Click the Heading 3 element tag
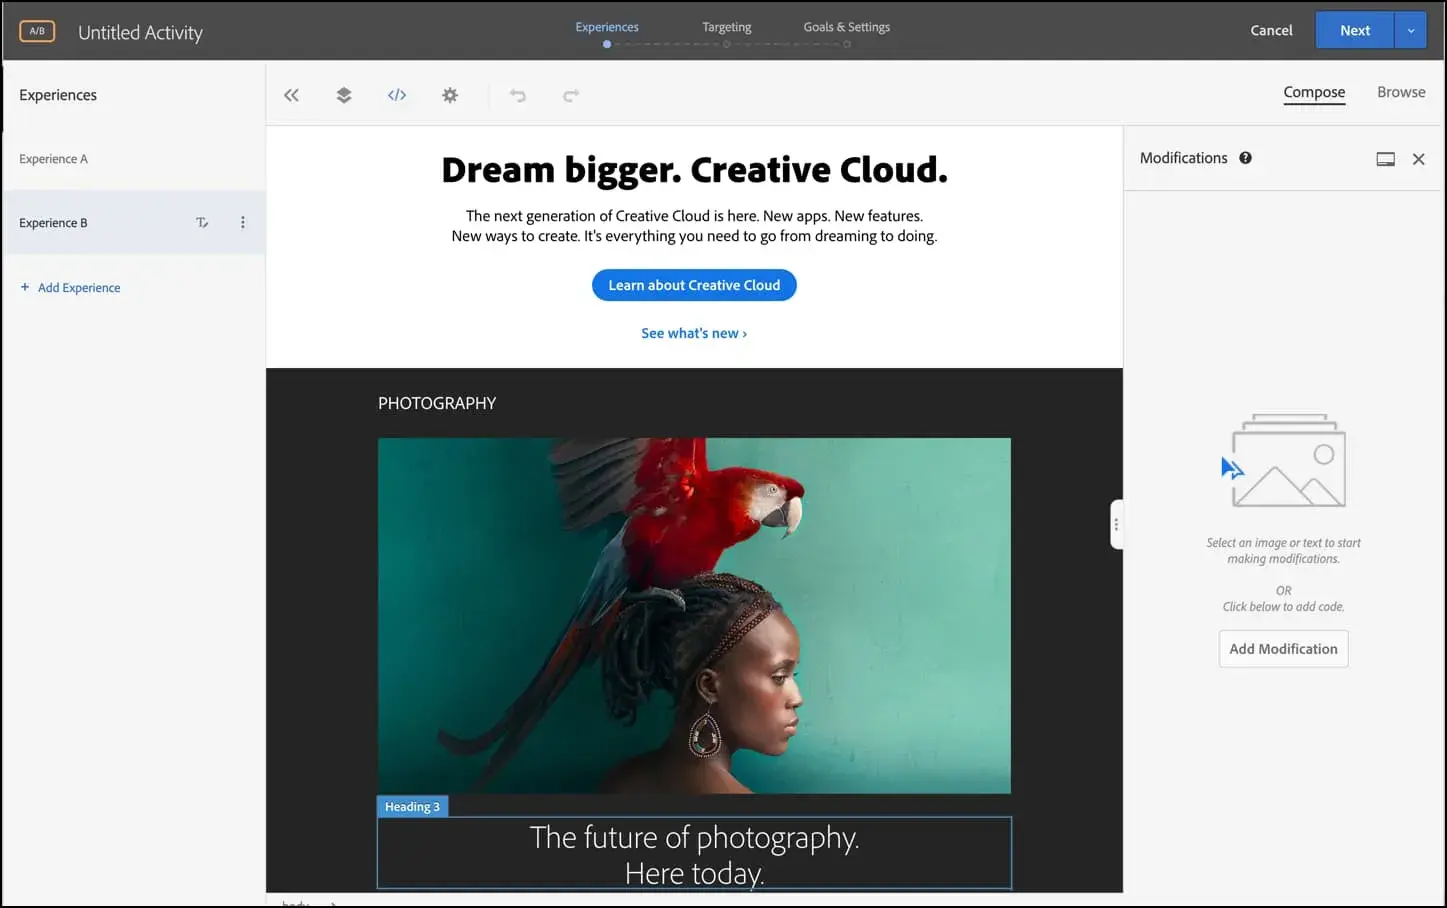 (412, 807)
